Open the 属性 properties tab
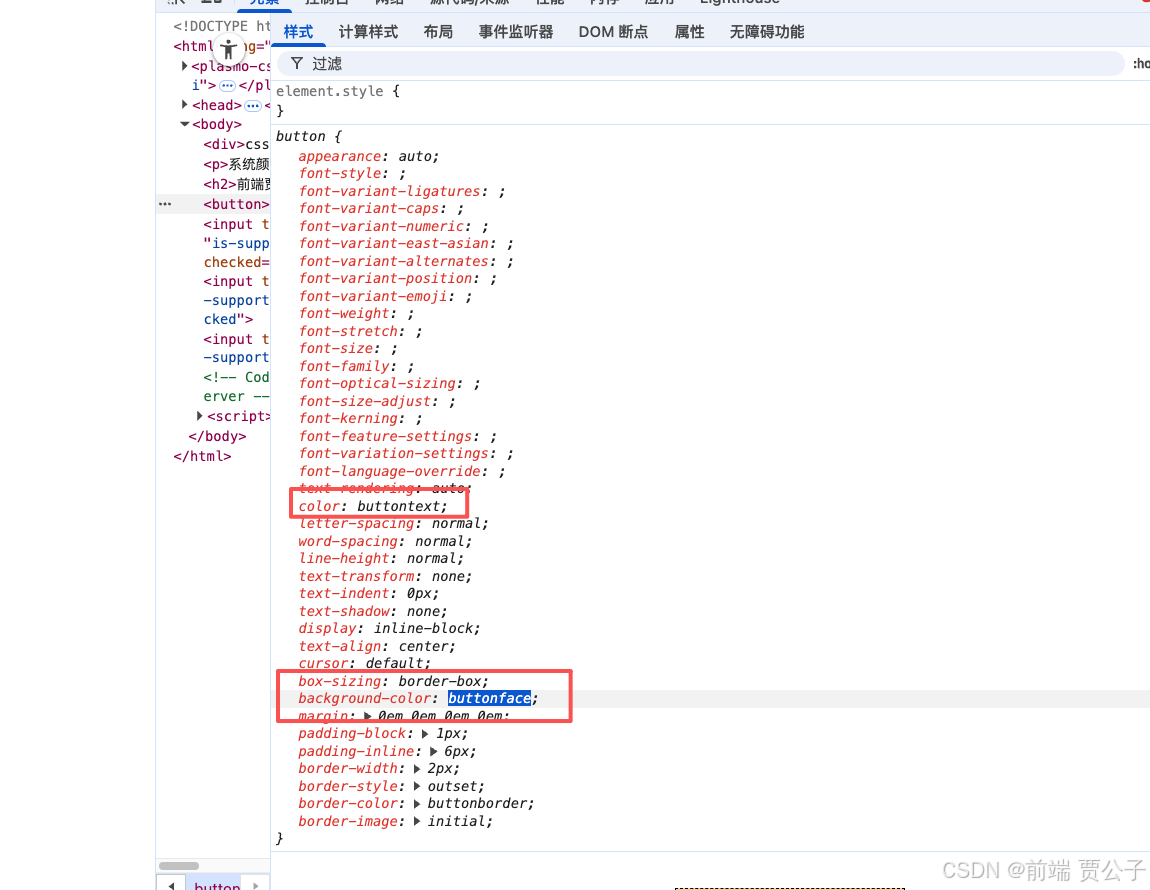 coord(689,32)
